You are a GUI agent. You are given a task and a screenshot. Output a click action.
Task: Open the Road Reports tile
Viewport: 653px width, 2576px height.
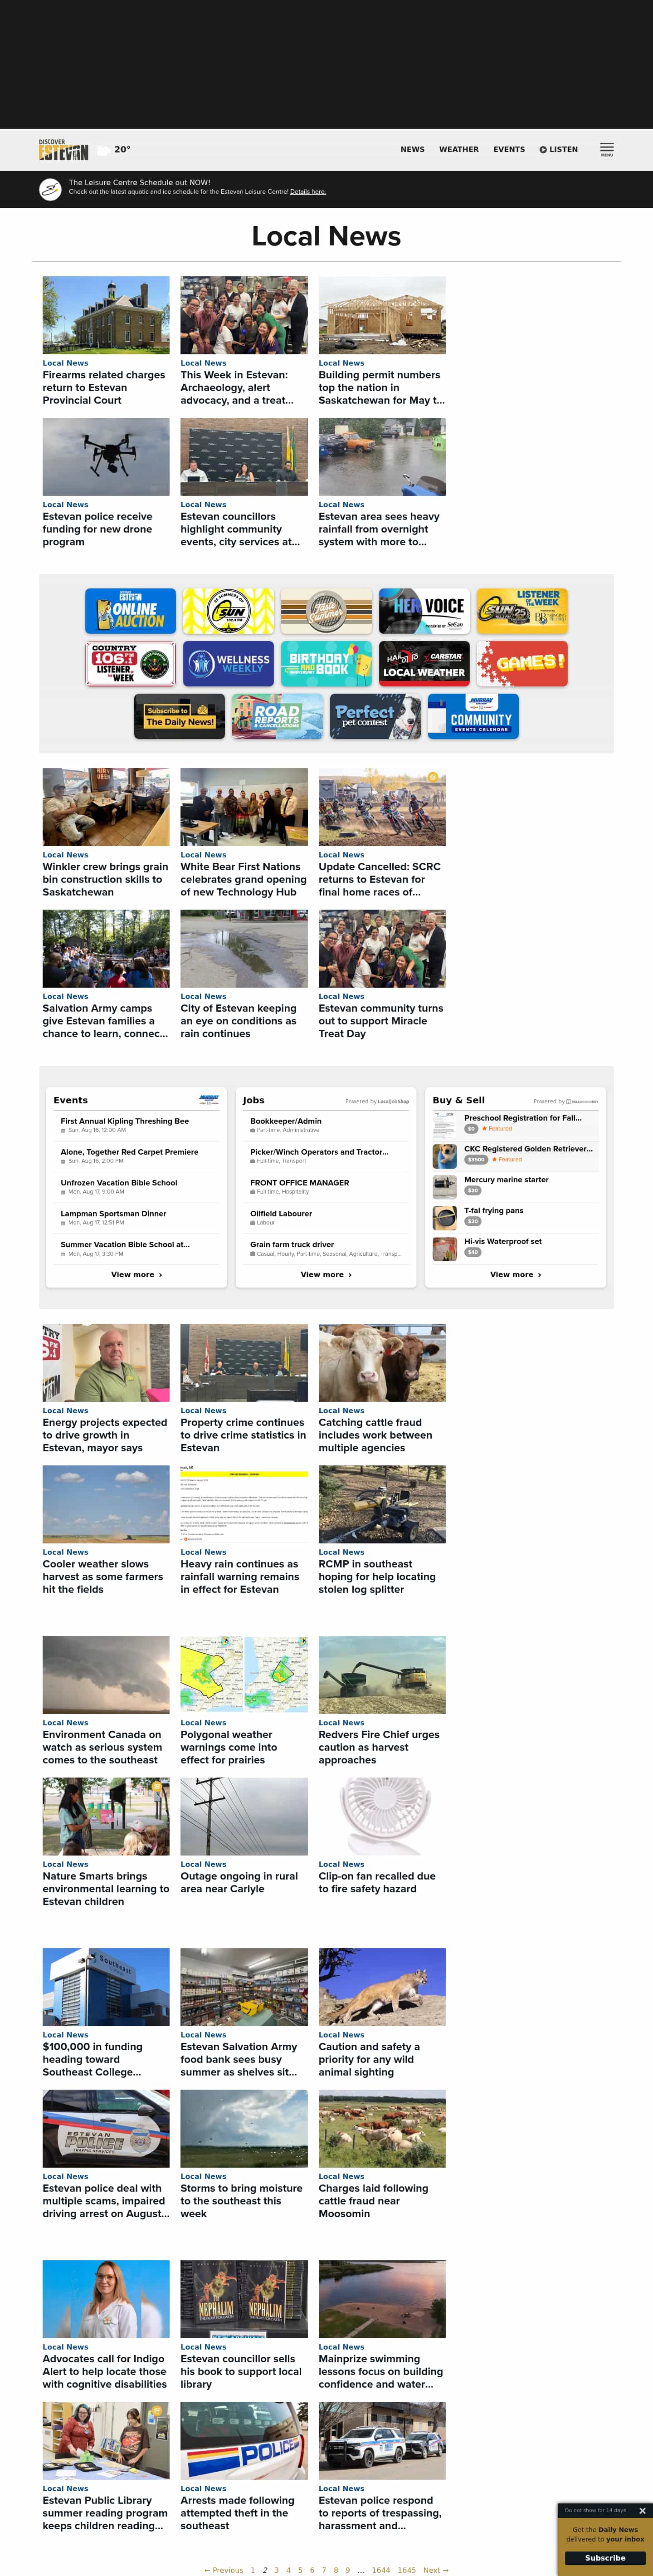(x=277, y=716)
